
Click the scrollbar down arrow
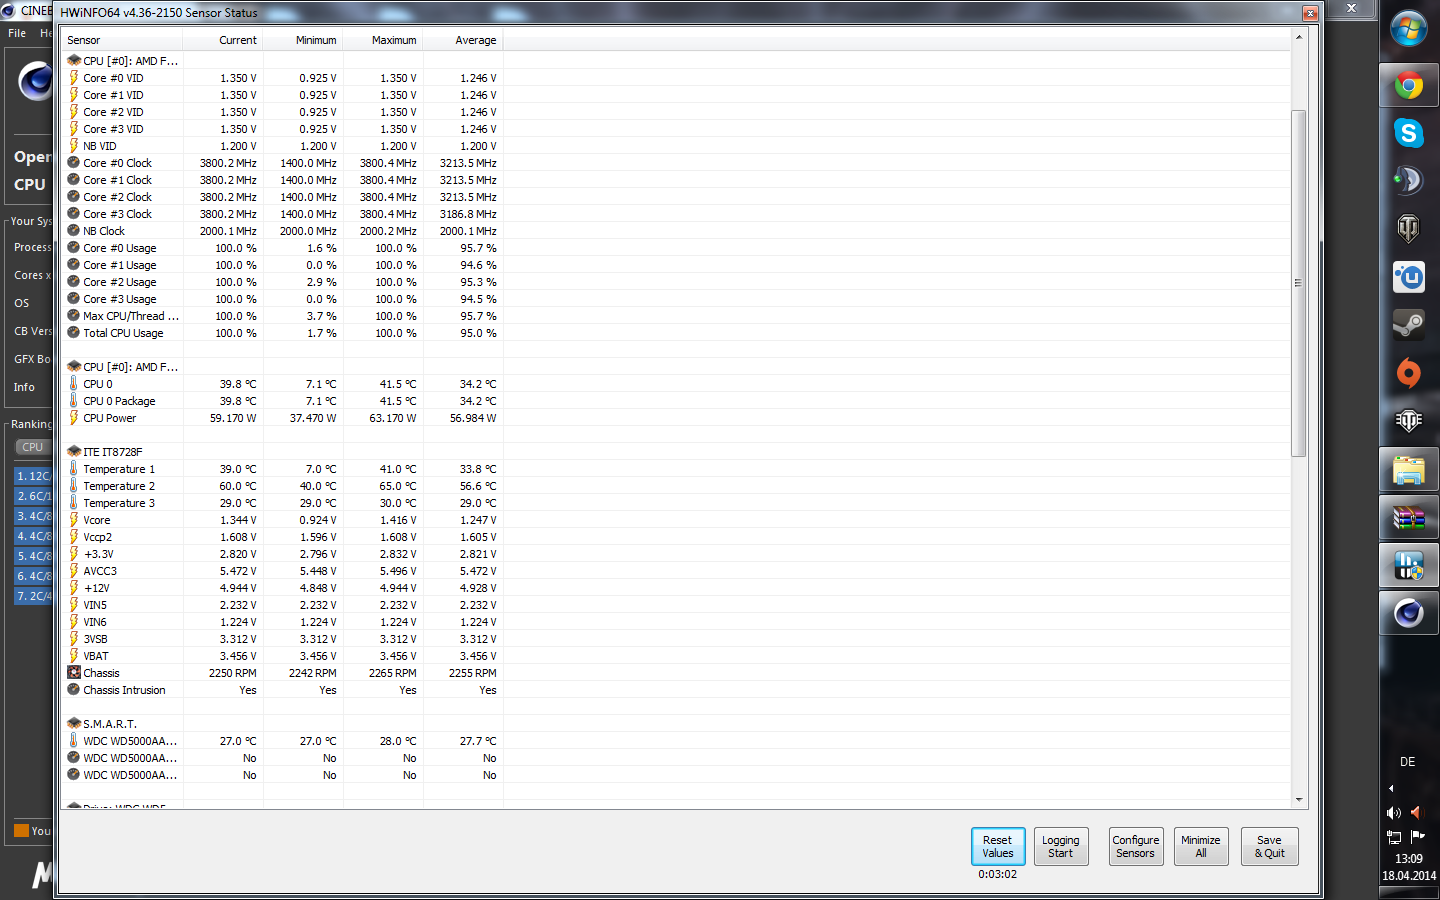(x=1299, y=800)
